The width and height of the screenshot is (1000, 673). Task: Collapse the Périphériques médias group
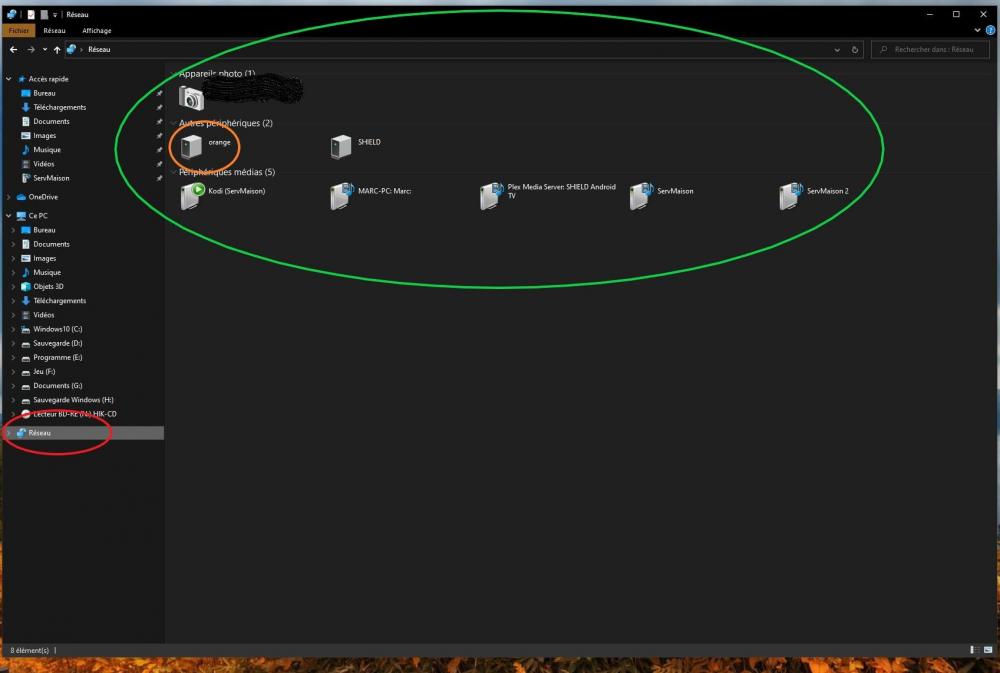pyautogui.click(x=173, y=172)
